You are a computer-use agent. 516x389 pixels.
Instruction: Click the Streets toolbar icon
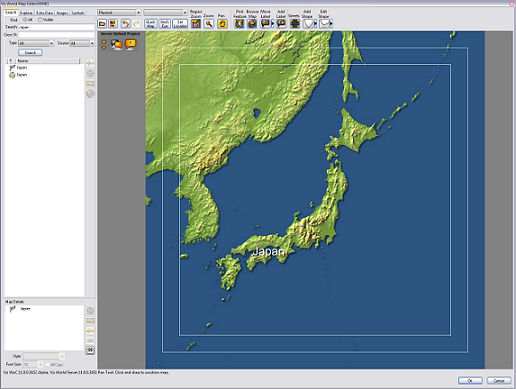(x=294, y=24)
